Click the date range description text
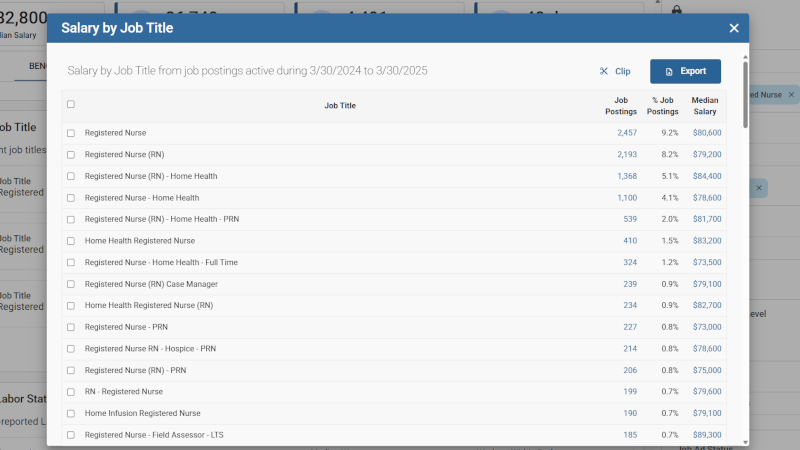Image resolution: width=800 pixels, height=450 pixels. click(247, 71)
